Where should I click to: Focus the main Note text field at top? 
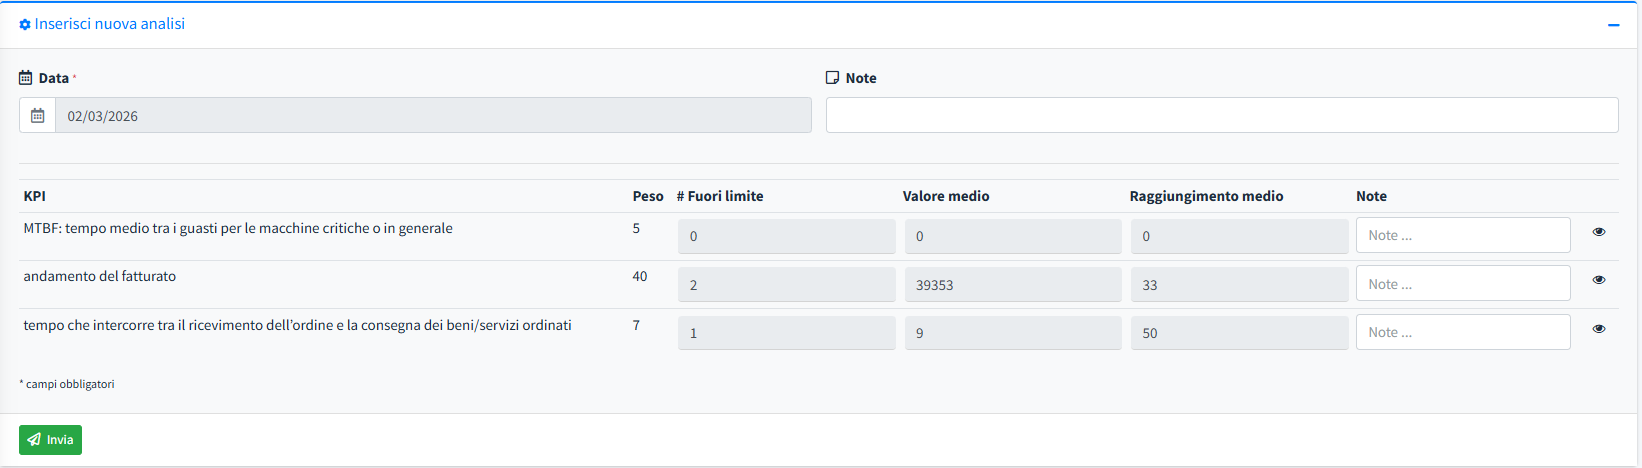(x=1221, y=115)
